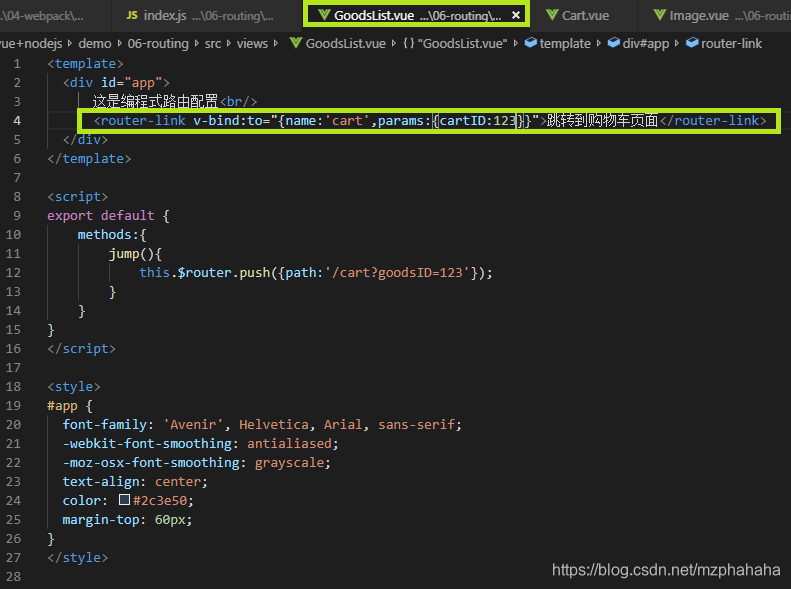Image resolution: width=791 pixels, height=589 pixels.
Task: Click the br tag on line 3
Action: click(x=239, y=102)
